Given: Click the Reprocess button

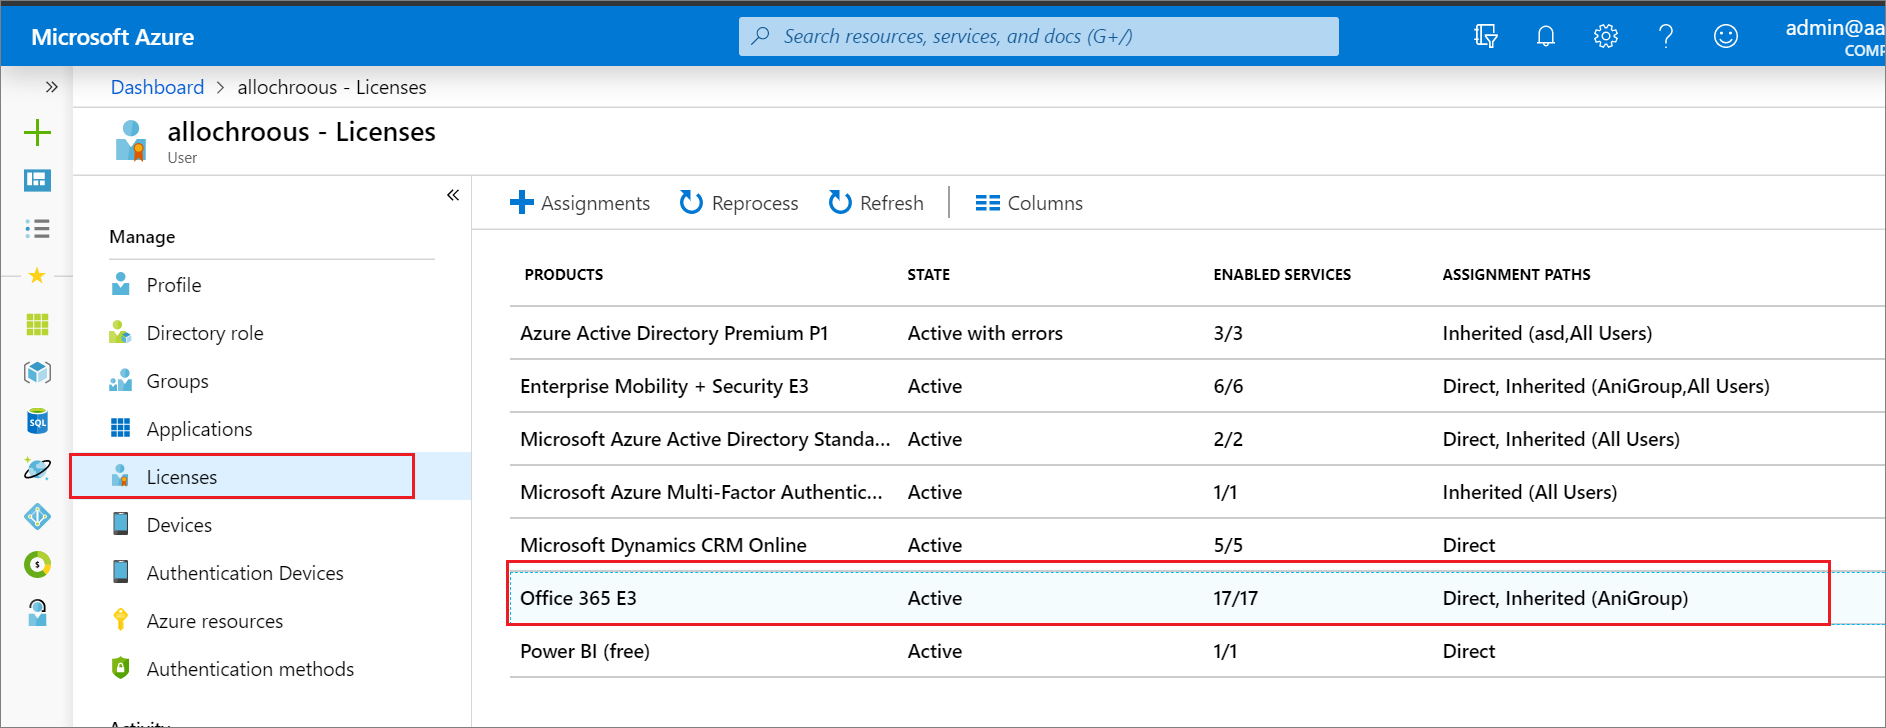Looking at the screenshot, I should point(739,203).
